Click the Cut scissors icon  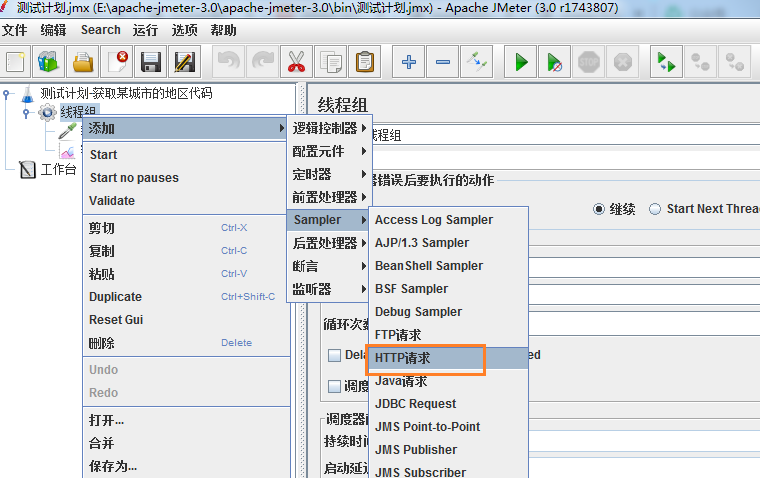pos(297,62)
